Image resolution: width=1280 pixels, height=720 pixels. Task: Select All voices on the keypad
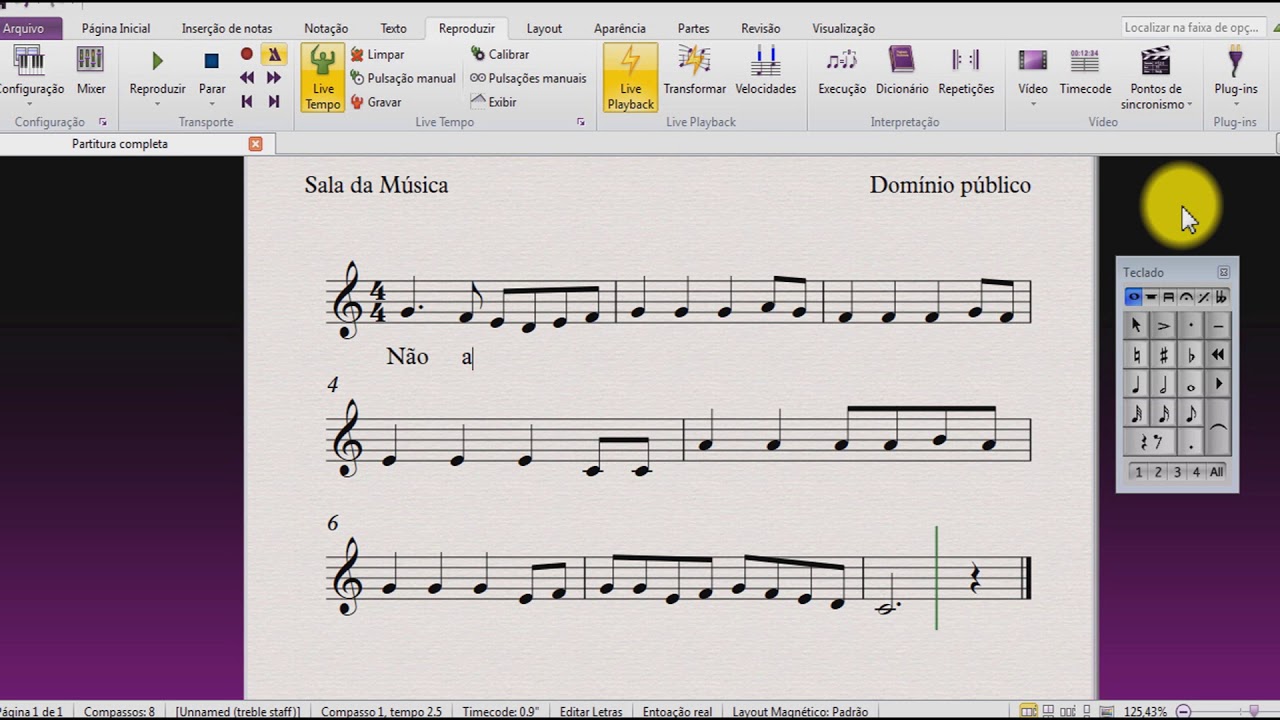(x=1216, y=472)
